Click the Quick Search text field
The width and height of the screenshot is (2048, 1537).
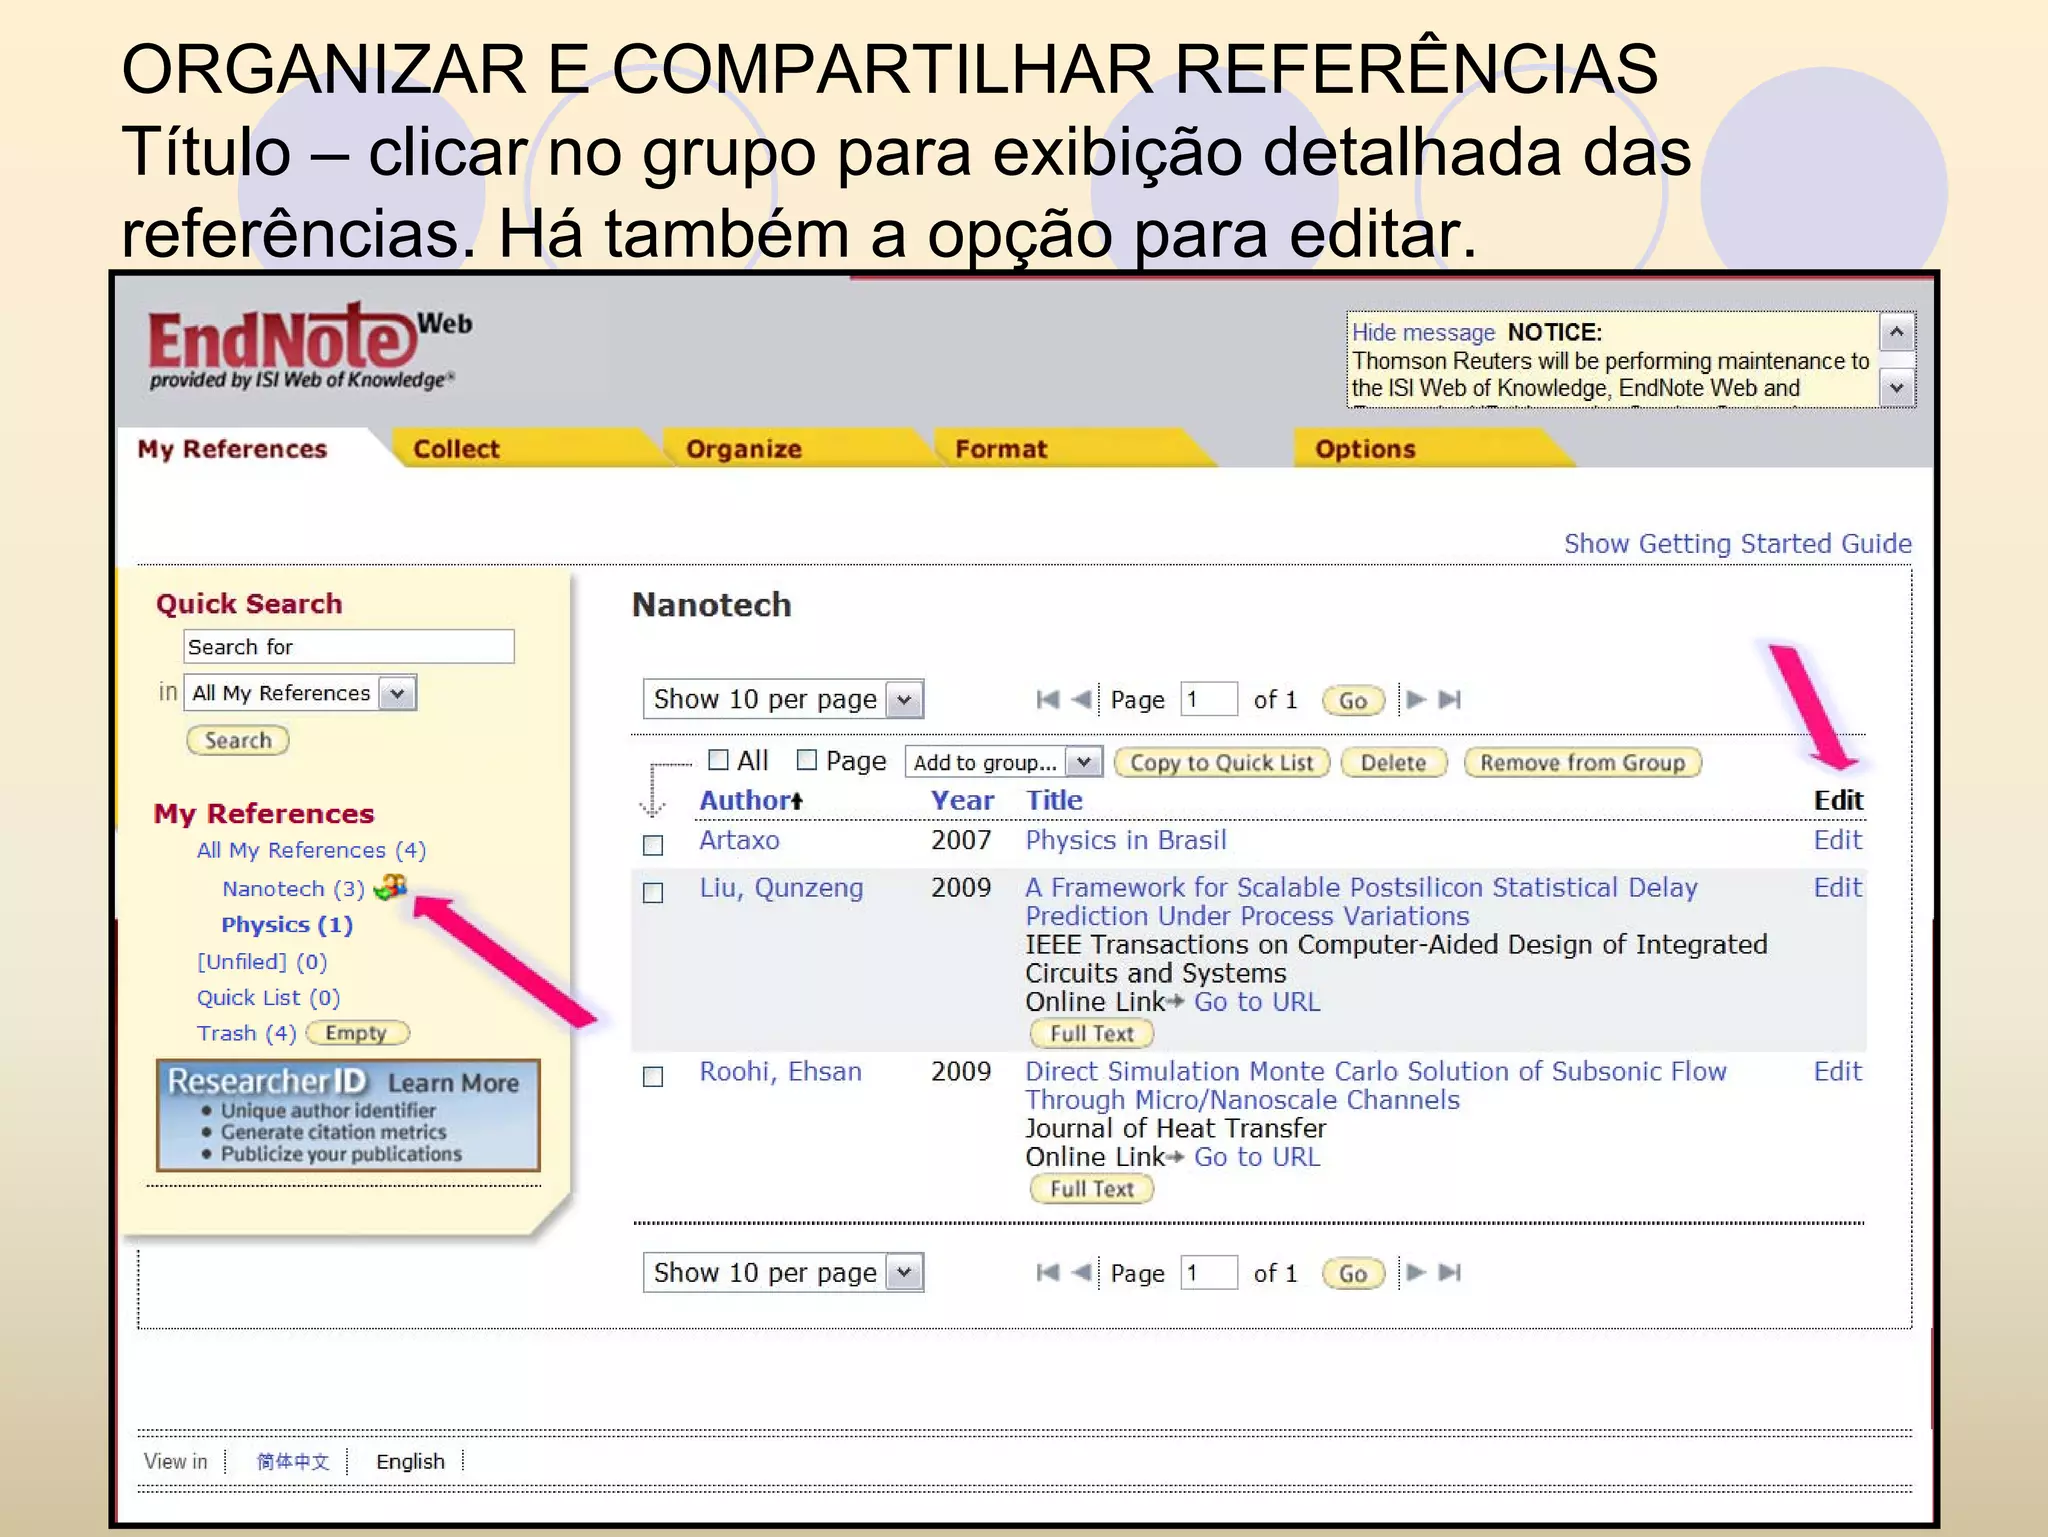tap(349, 646)
